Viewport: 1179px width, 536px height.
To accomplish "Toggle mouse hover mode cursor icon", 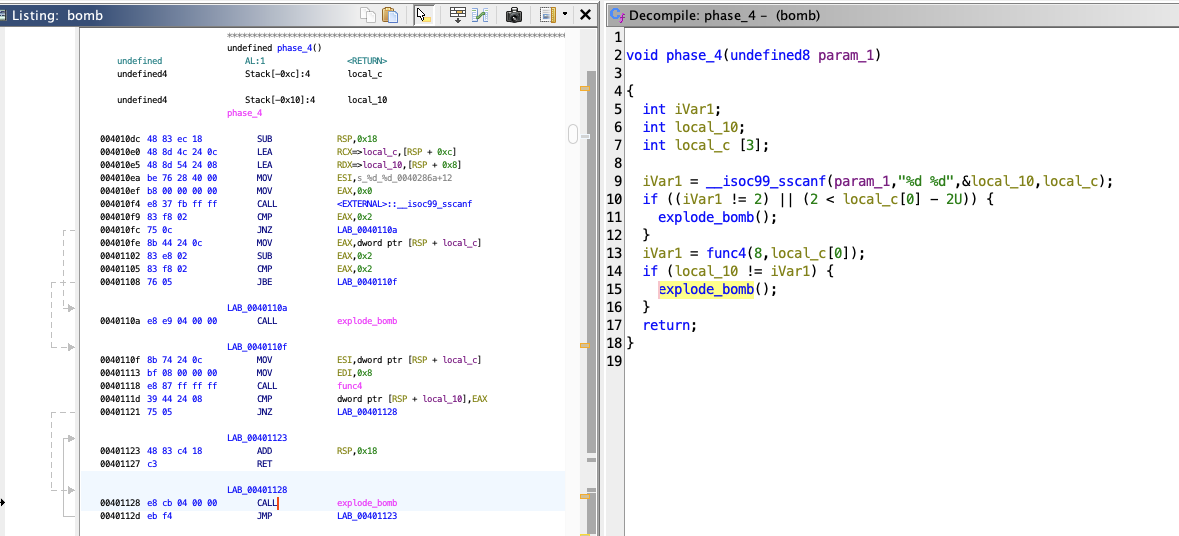I will (422, 15).
